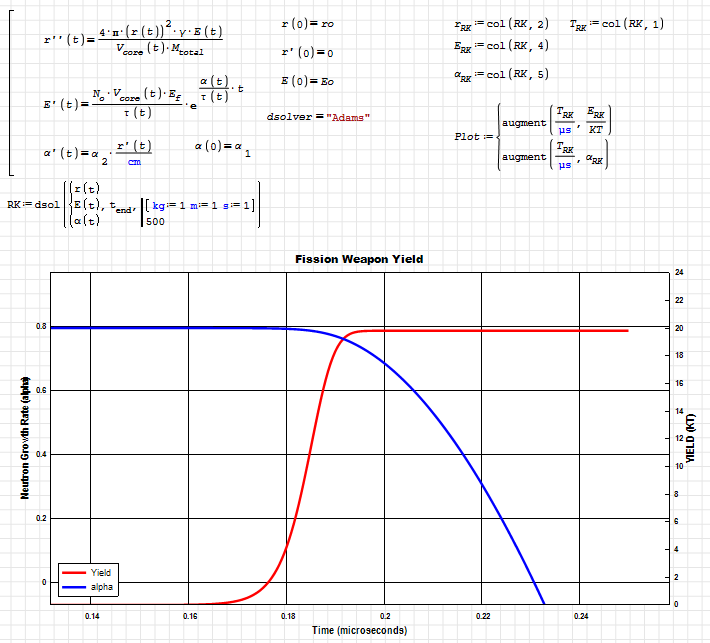Select the E_RK := col(RK, 4) definition
This screenshot has height=643, width=710.
pos(500,46)
